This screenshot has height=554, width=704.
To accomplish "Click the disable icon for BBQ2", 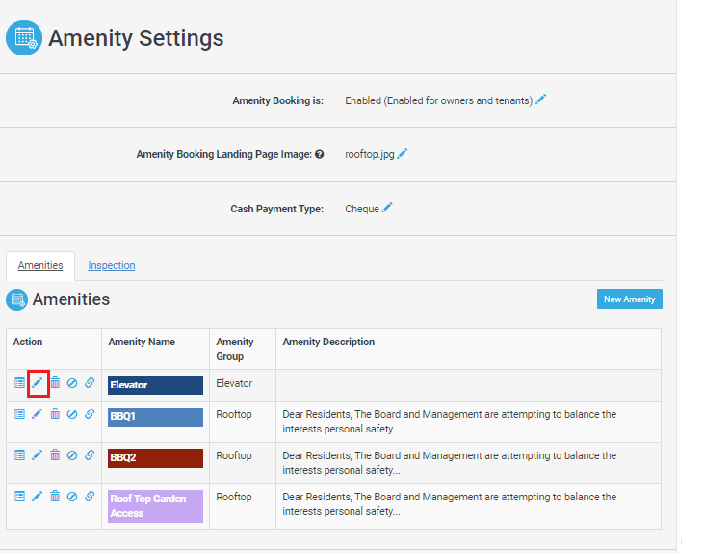I will [72, 455].
